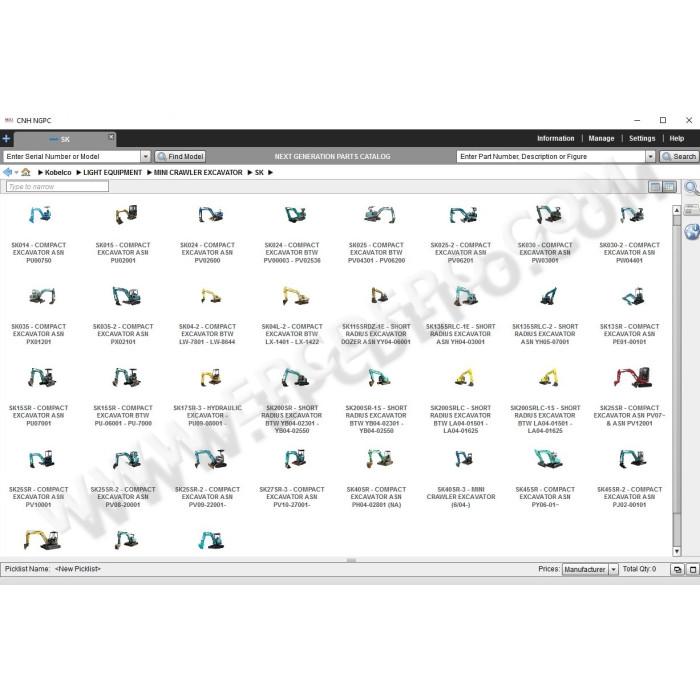Open SK115SRDZ-1E Short Radius Excavator Dozer
700x700 pixels.
point(376,315)
